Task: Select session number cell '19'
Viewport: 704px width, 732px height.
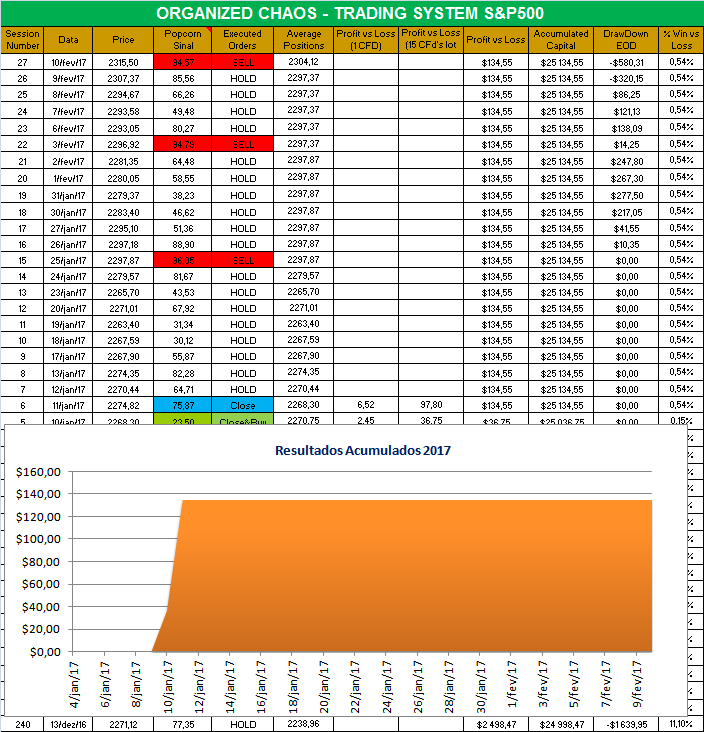Action: [x=22, y=196]
